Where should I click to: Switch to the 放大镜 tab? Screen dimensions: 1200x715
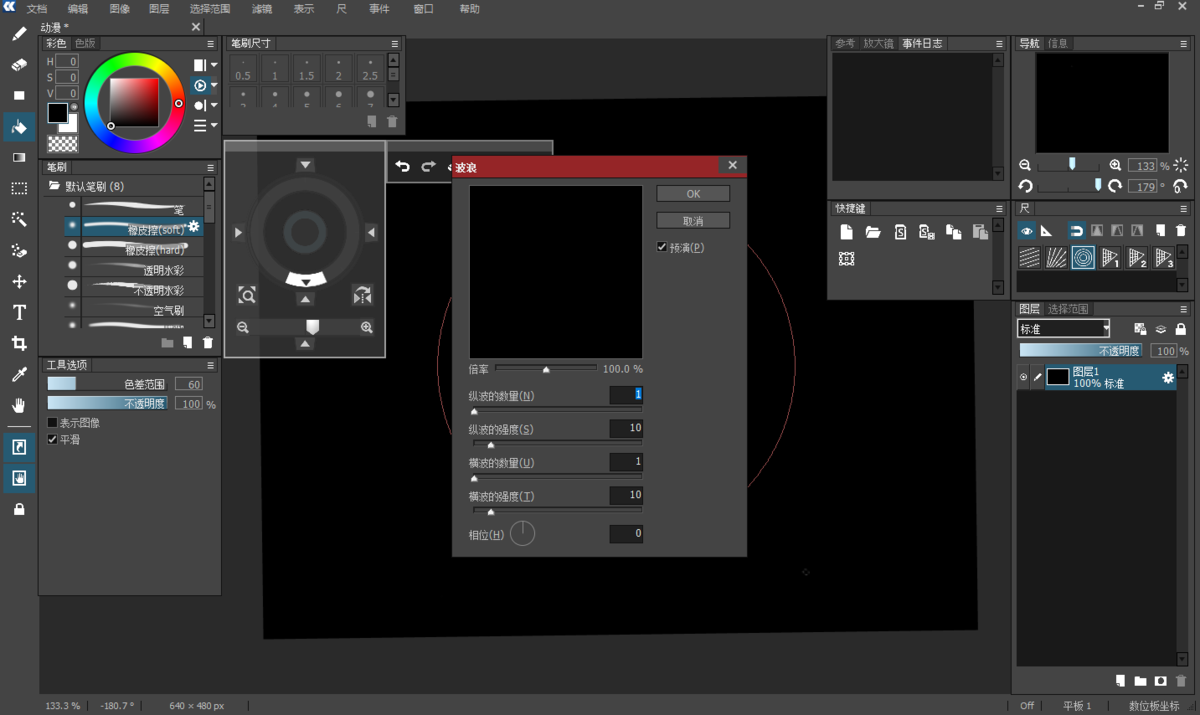[x=878, y=44]
